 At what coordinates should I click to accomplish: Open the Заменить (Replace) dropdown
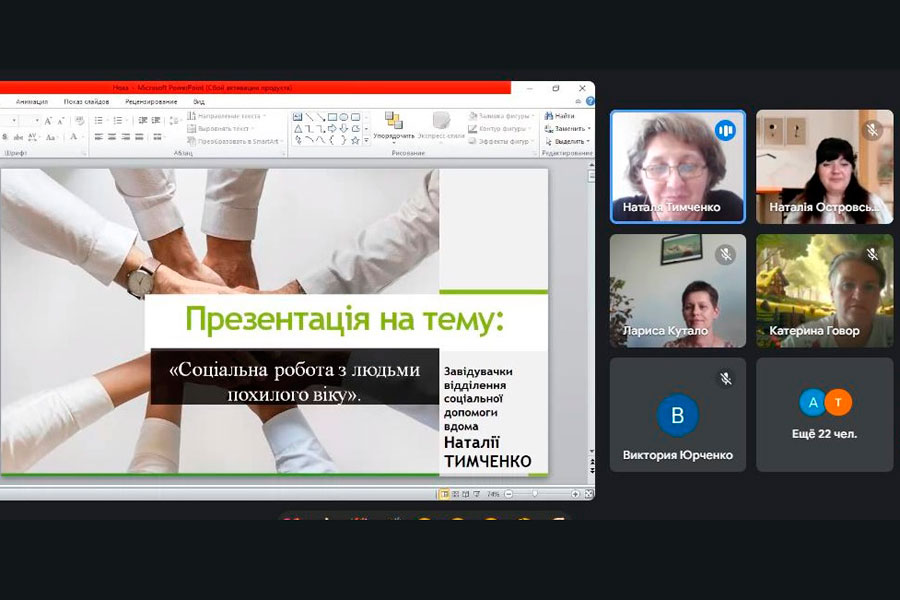click(568, 128)
